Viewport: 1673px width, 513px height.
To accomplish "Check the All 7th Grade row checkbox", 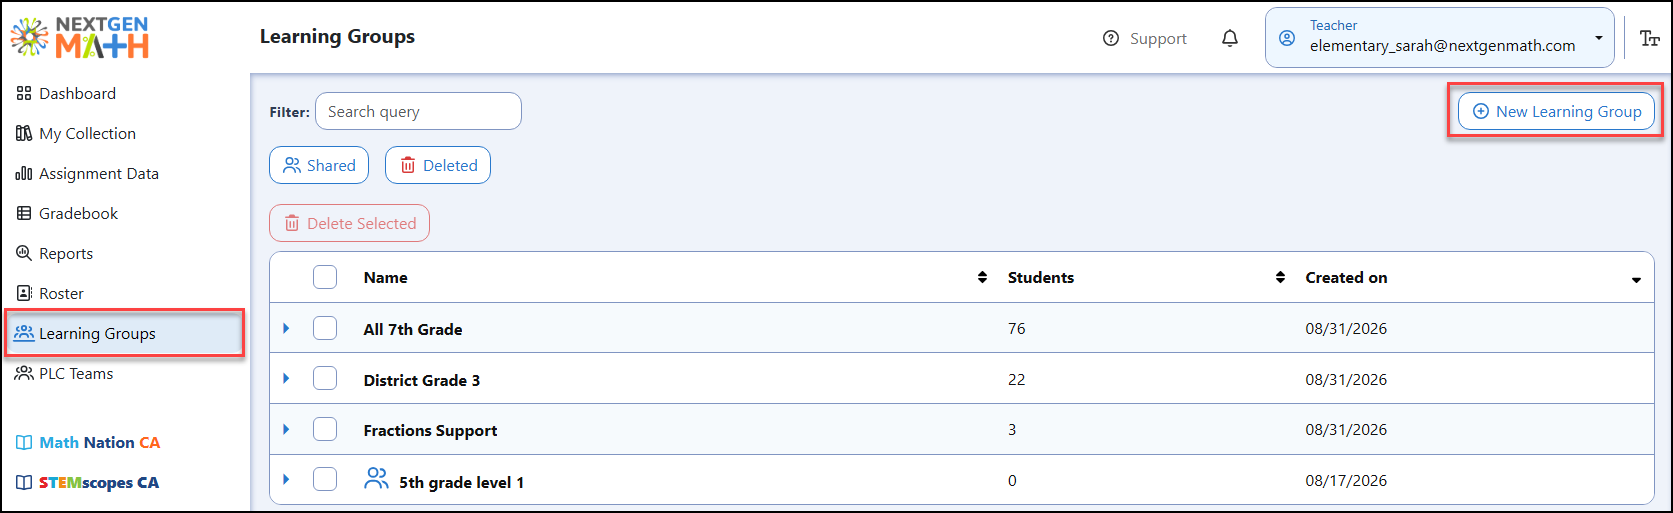I will [325, 328].
